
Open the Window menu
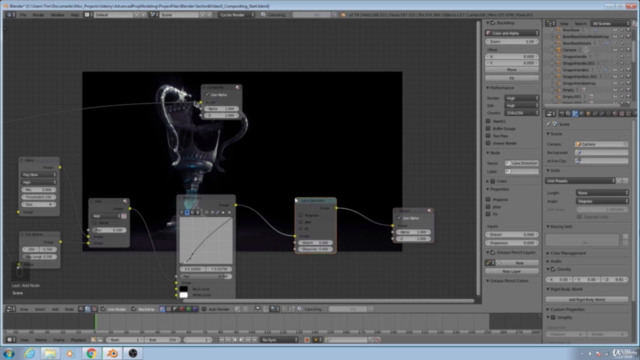pyautogui.click(x=58, y=15)
